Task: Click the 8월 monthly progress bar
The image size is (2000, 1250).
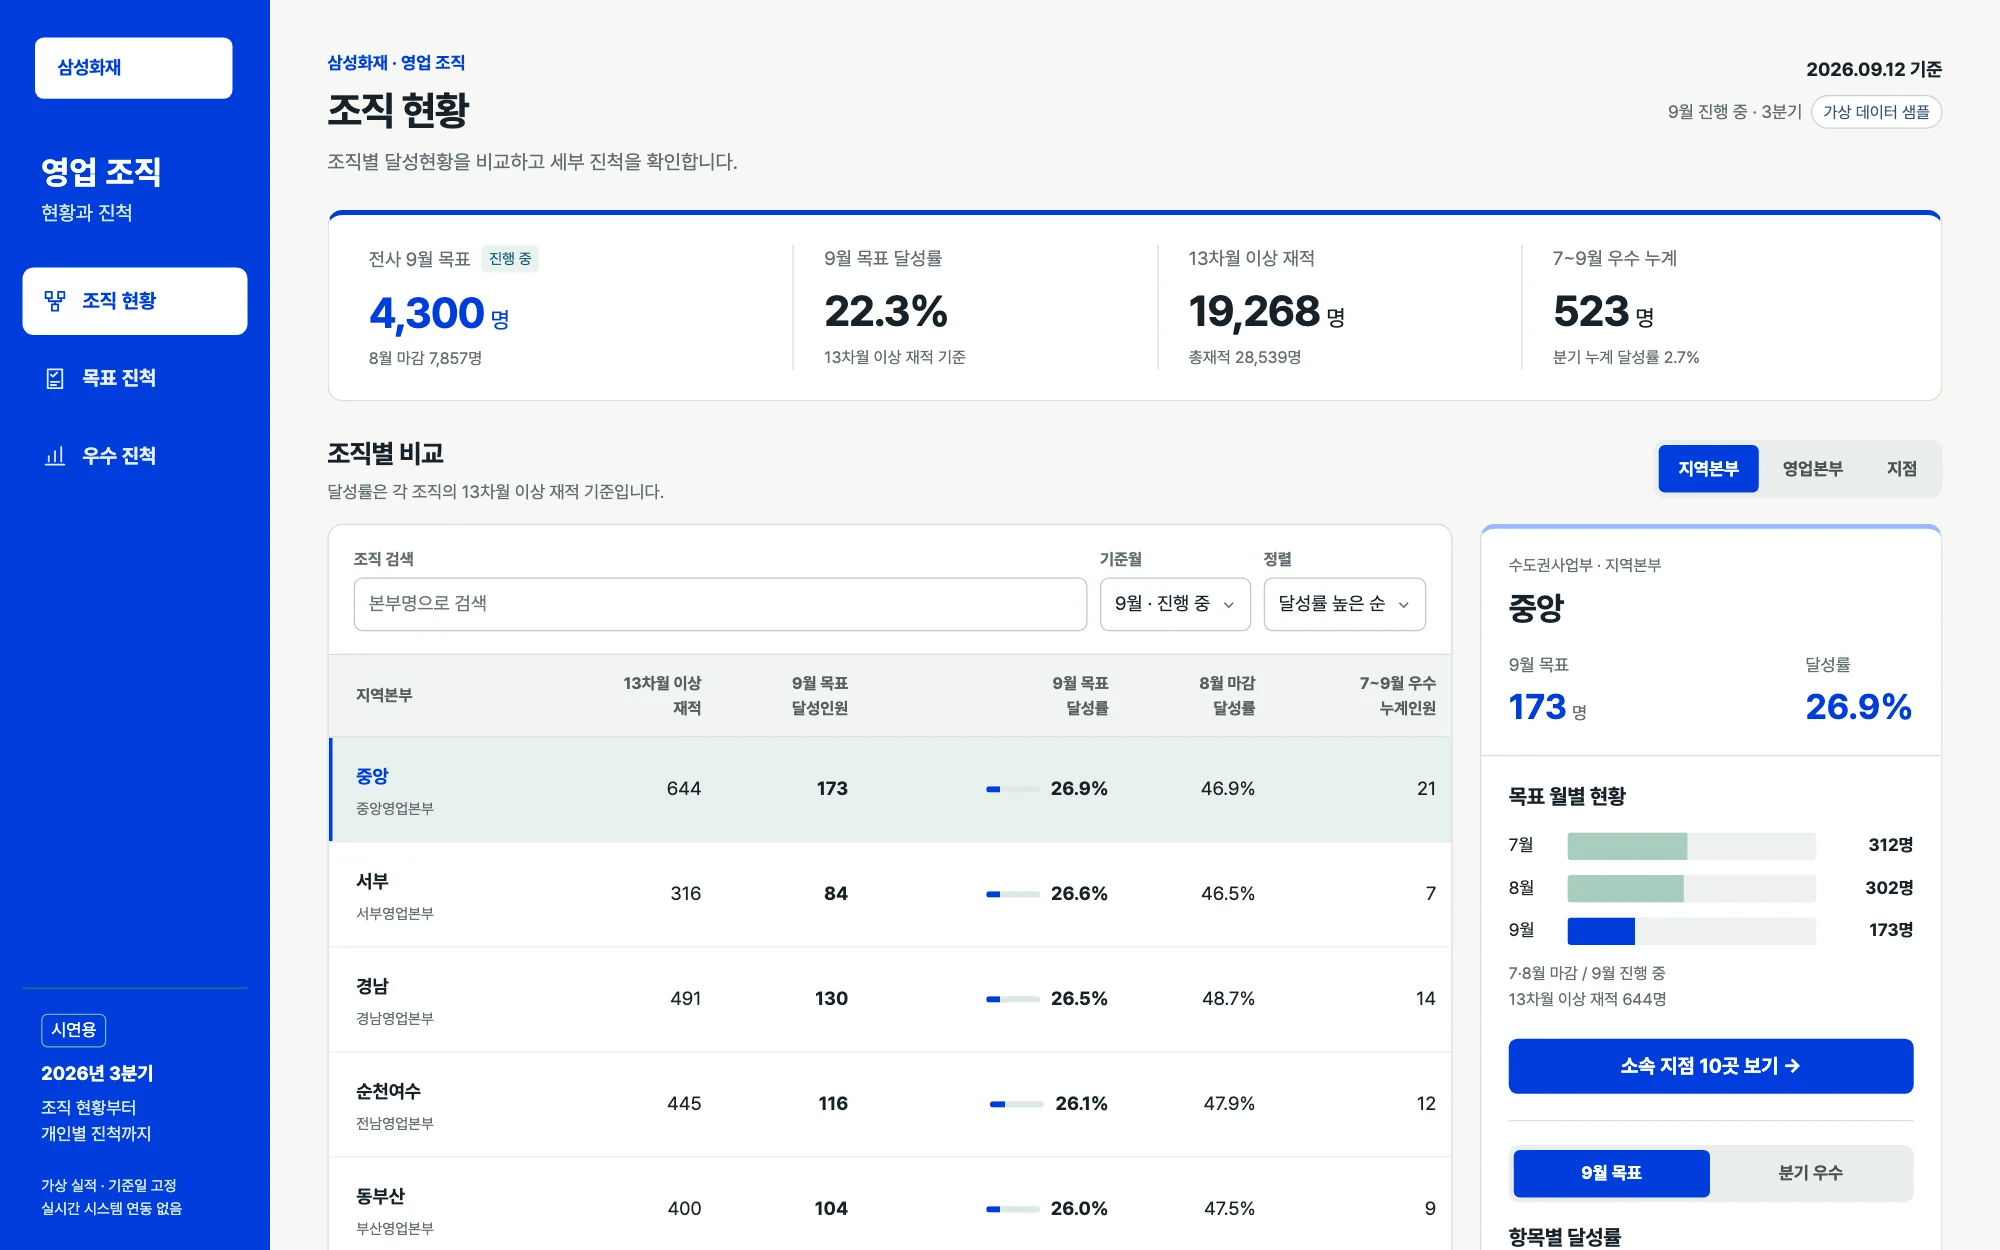Action: click(1691, 888)
